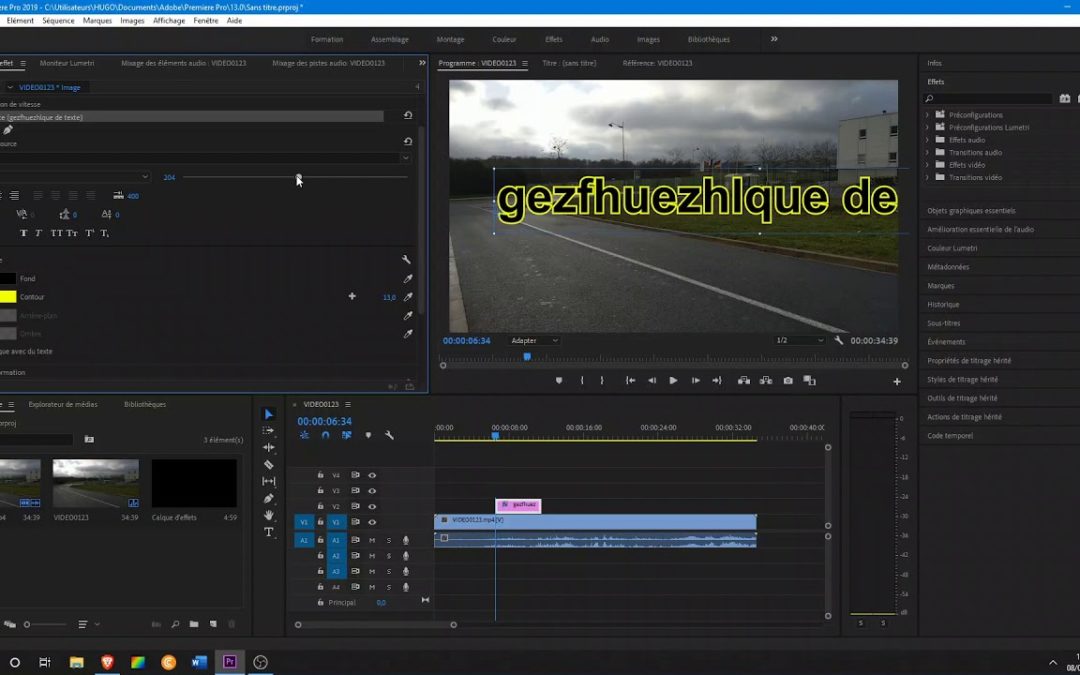This screenshot has width=1080, height=675.
Task: Open the VIDEO0123 timeline panel menu
Action: (x=347, y=405)
